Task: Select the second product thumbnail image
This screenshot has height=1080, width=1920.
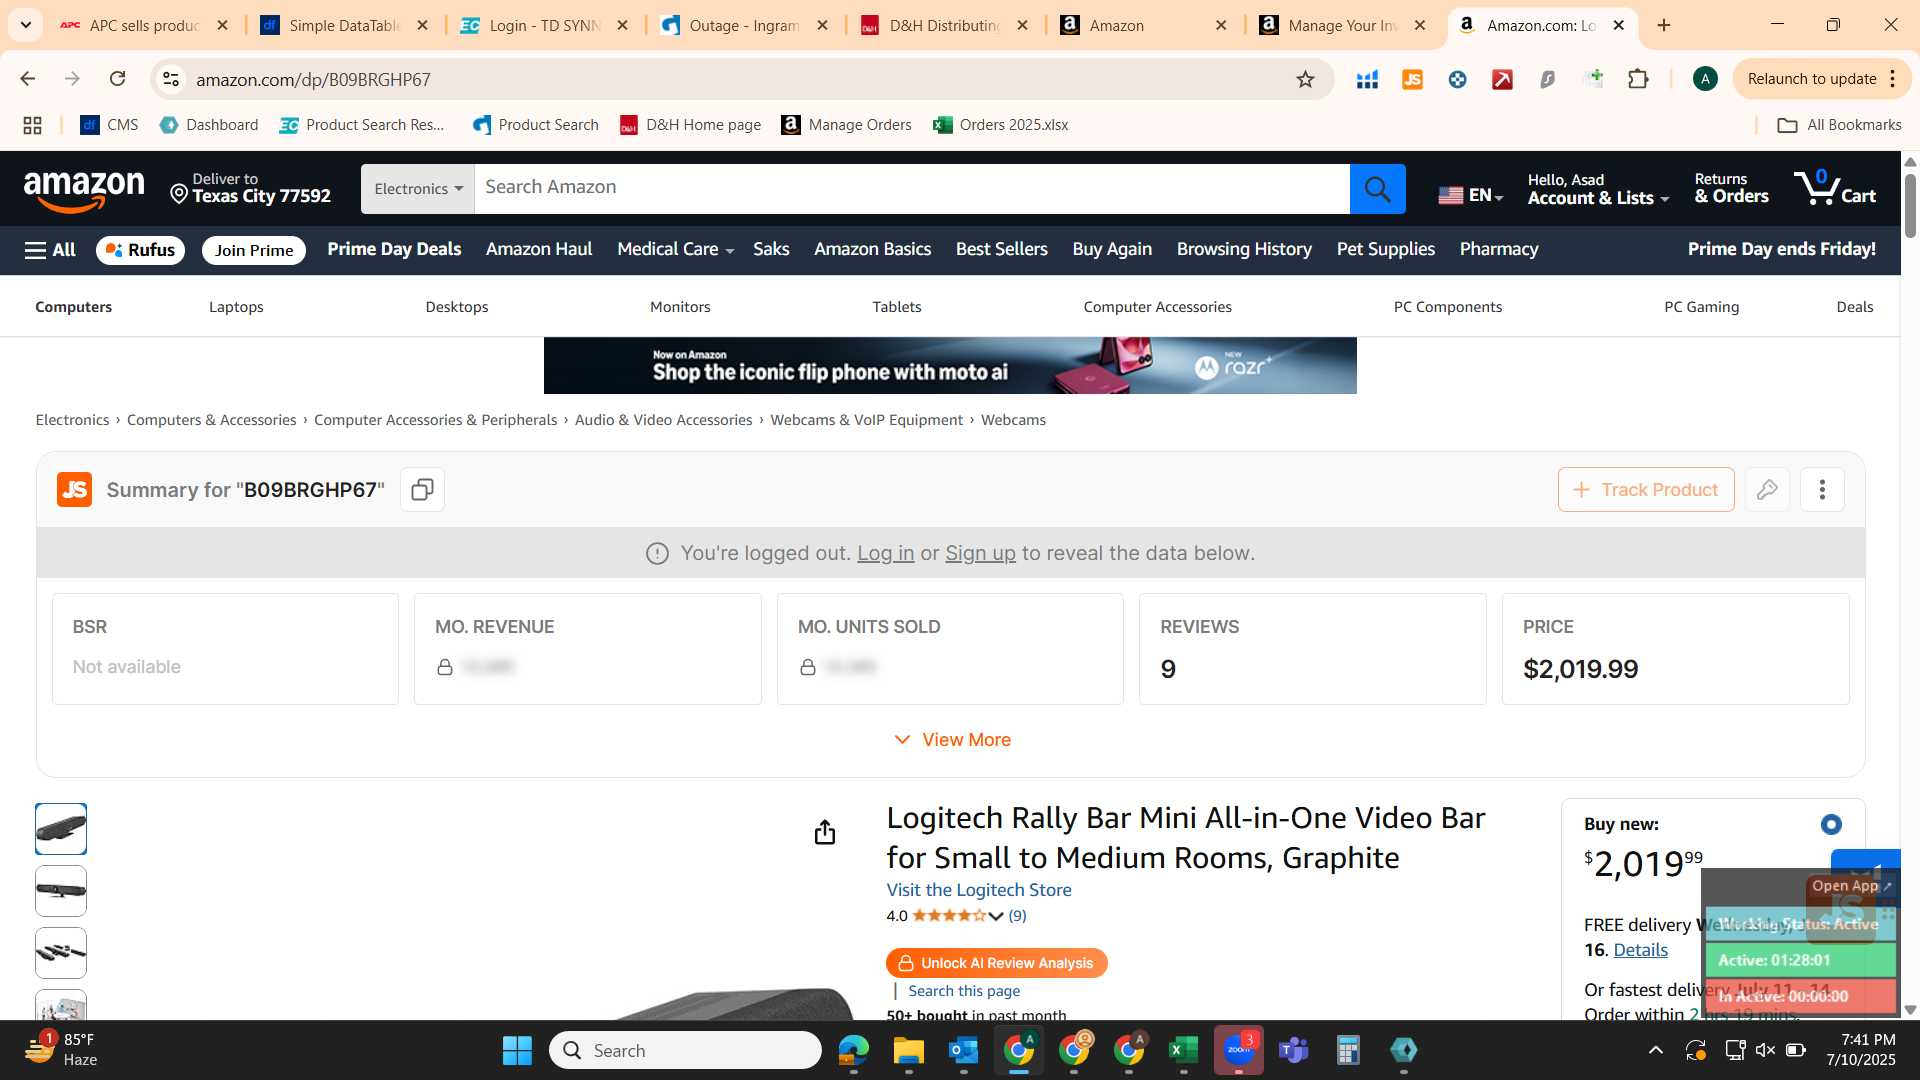Action: pos(61,891)
